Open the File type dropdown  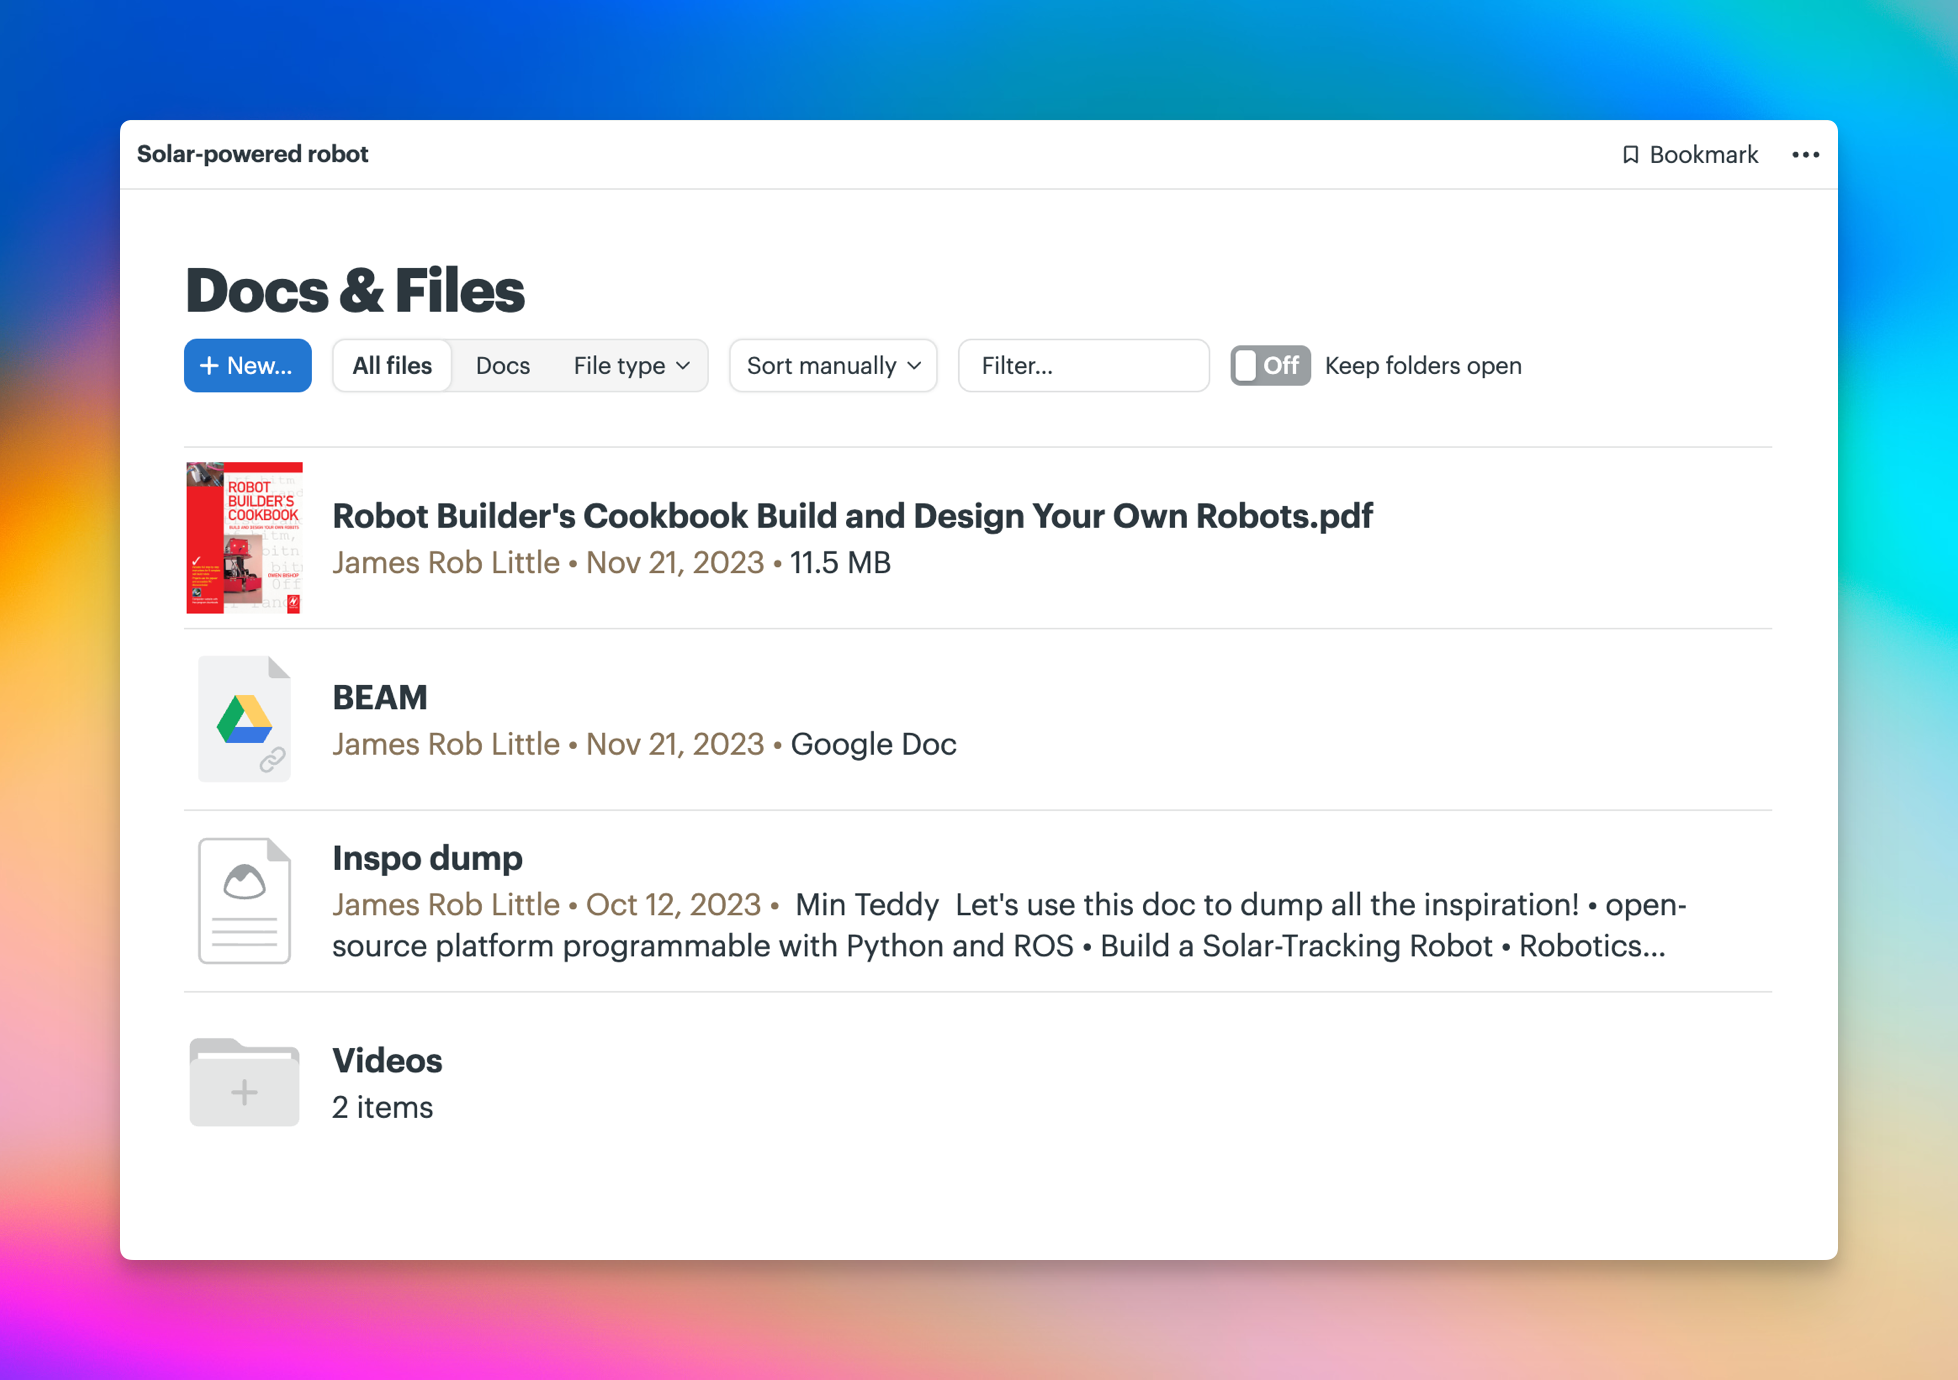[631, 366]
